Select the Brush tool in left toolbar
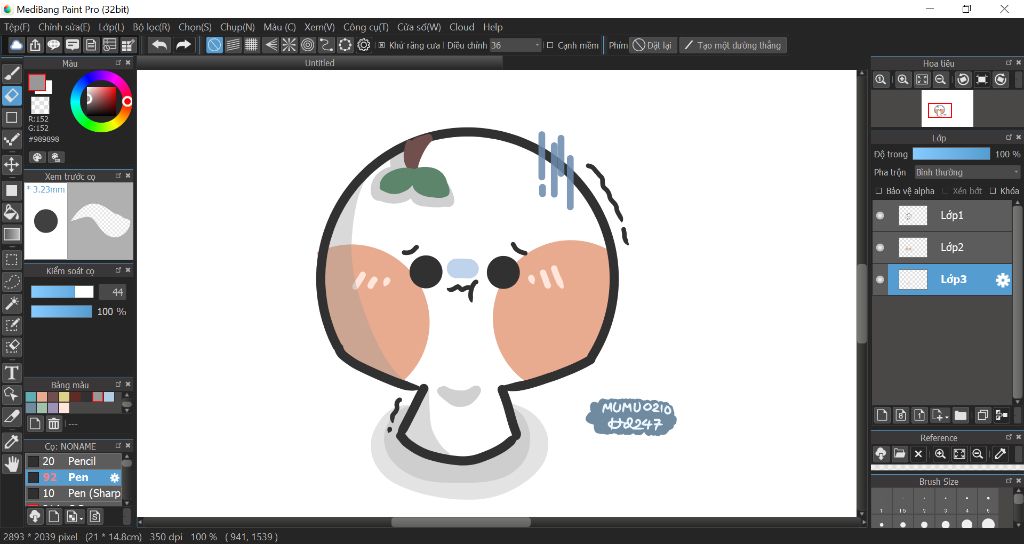 click(x=12, y=73)
